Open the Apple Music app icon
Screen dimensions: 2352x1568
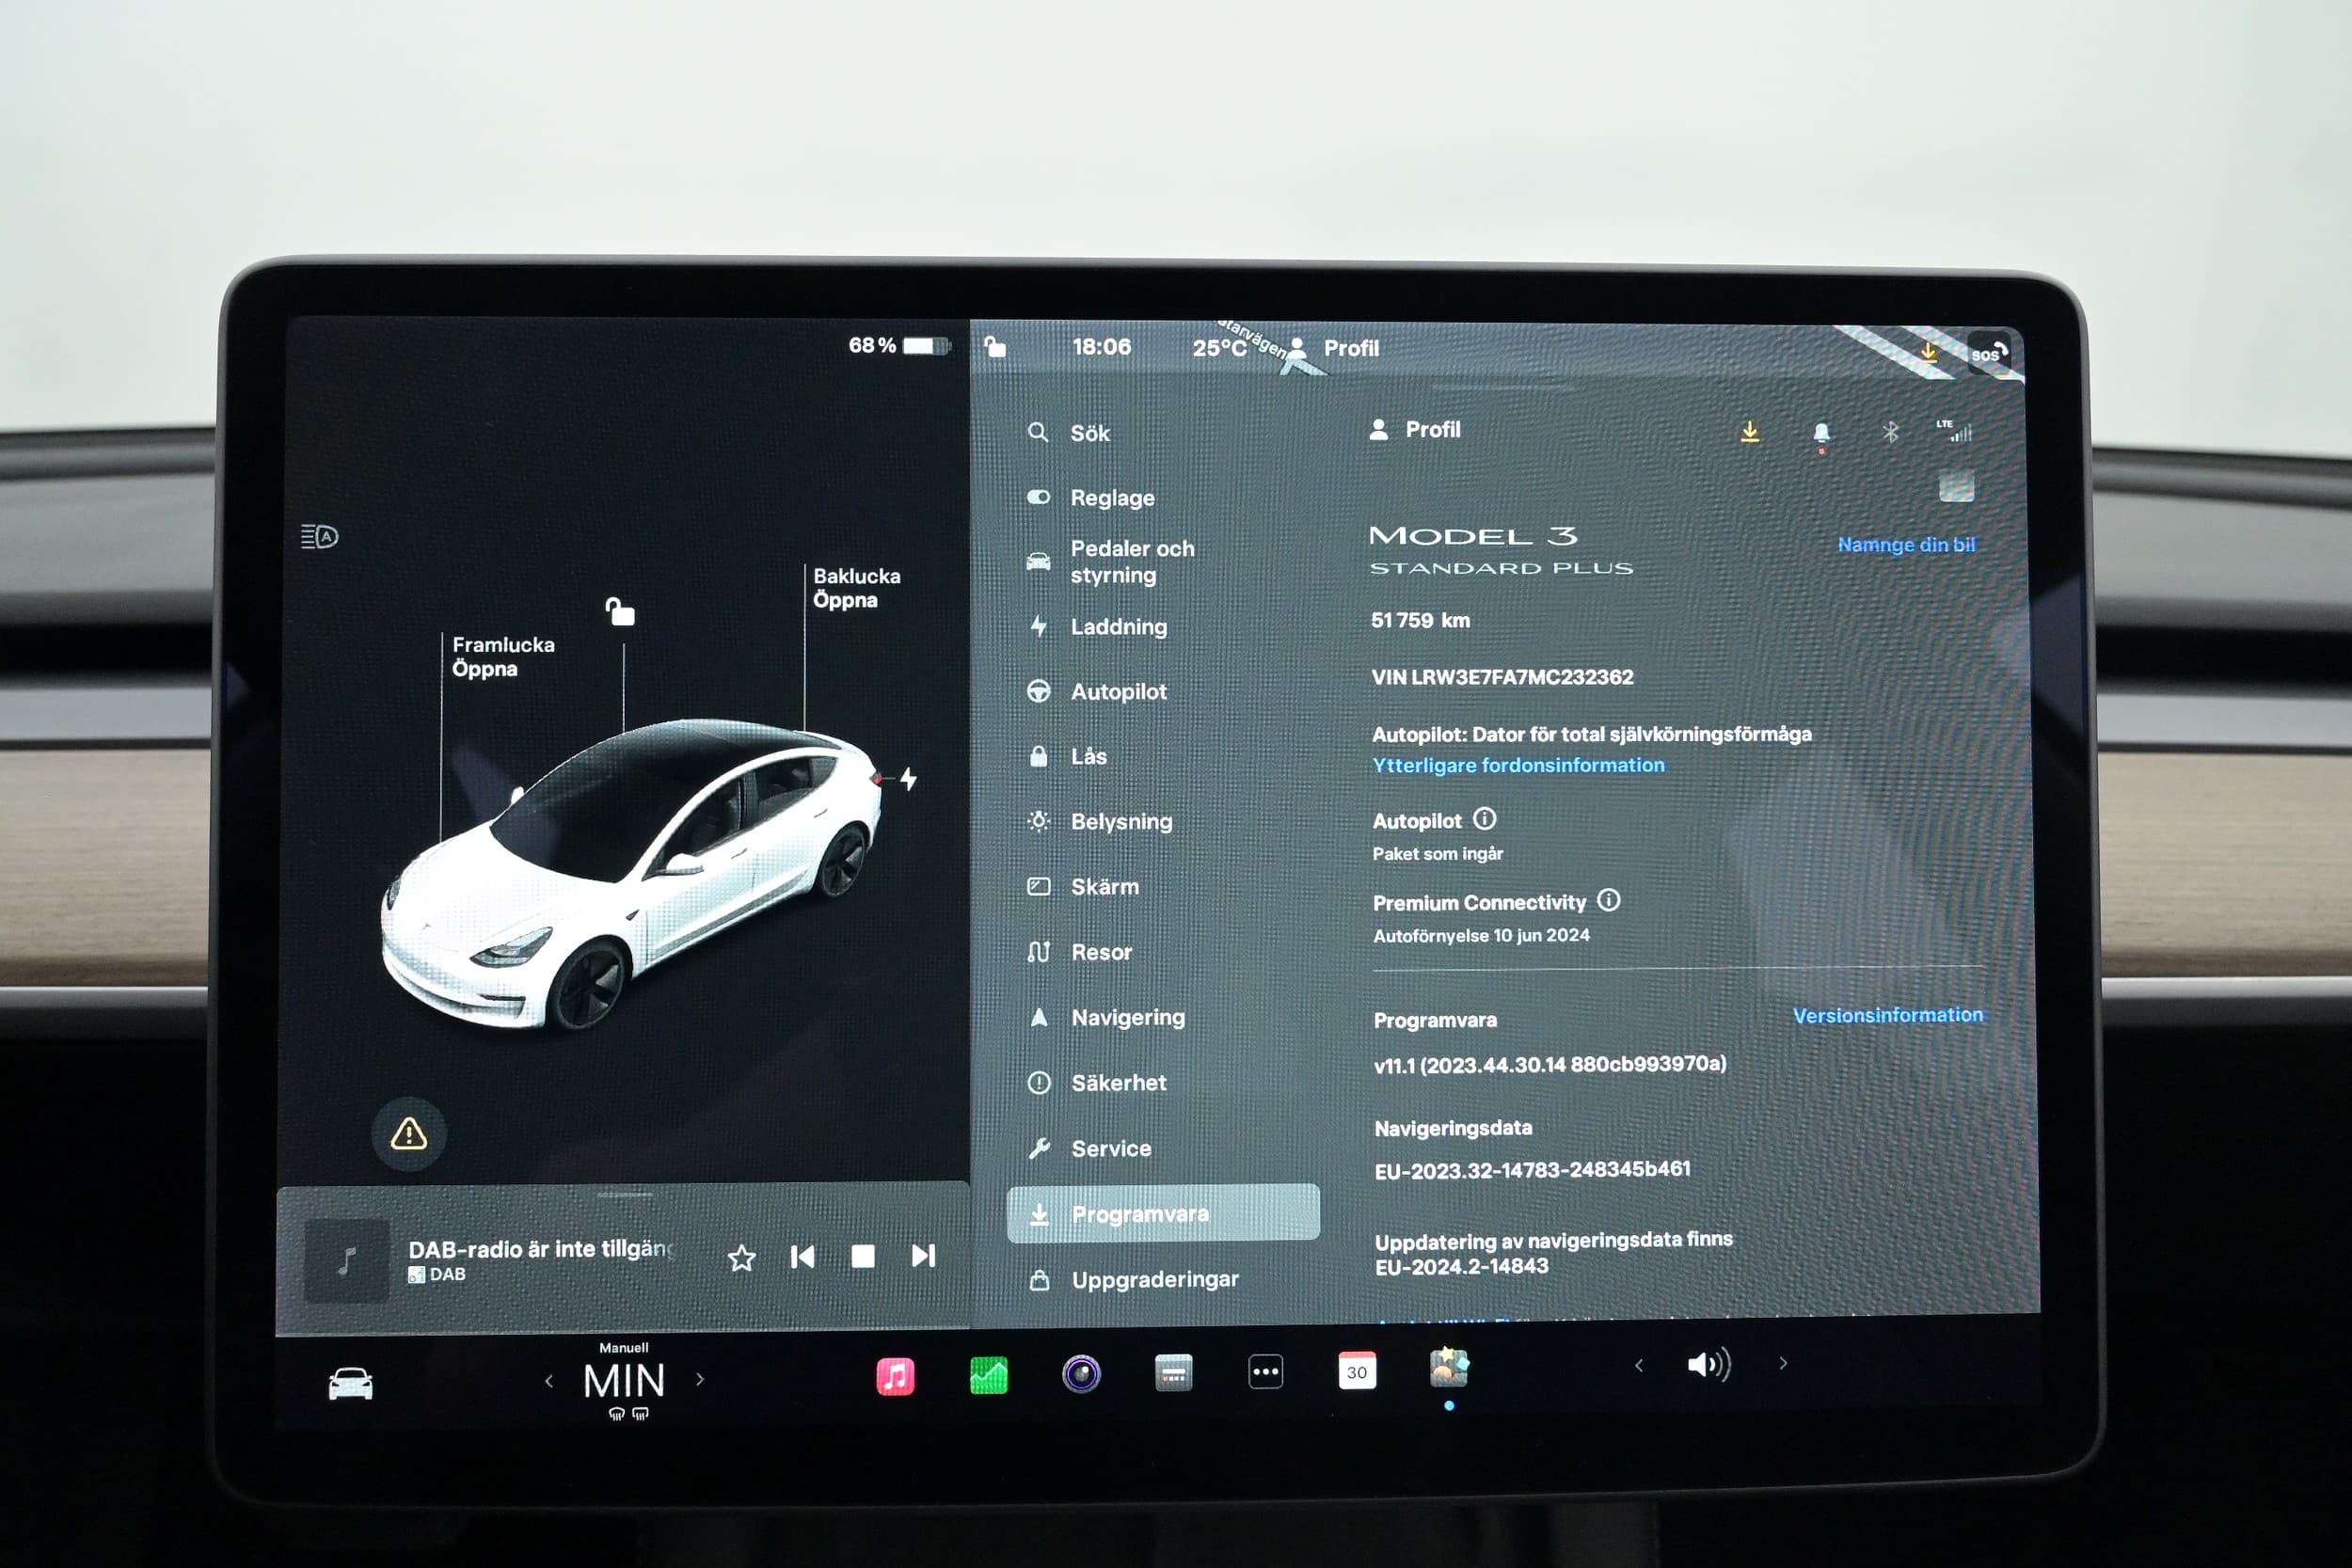click(895, 1376)
